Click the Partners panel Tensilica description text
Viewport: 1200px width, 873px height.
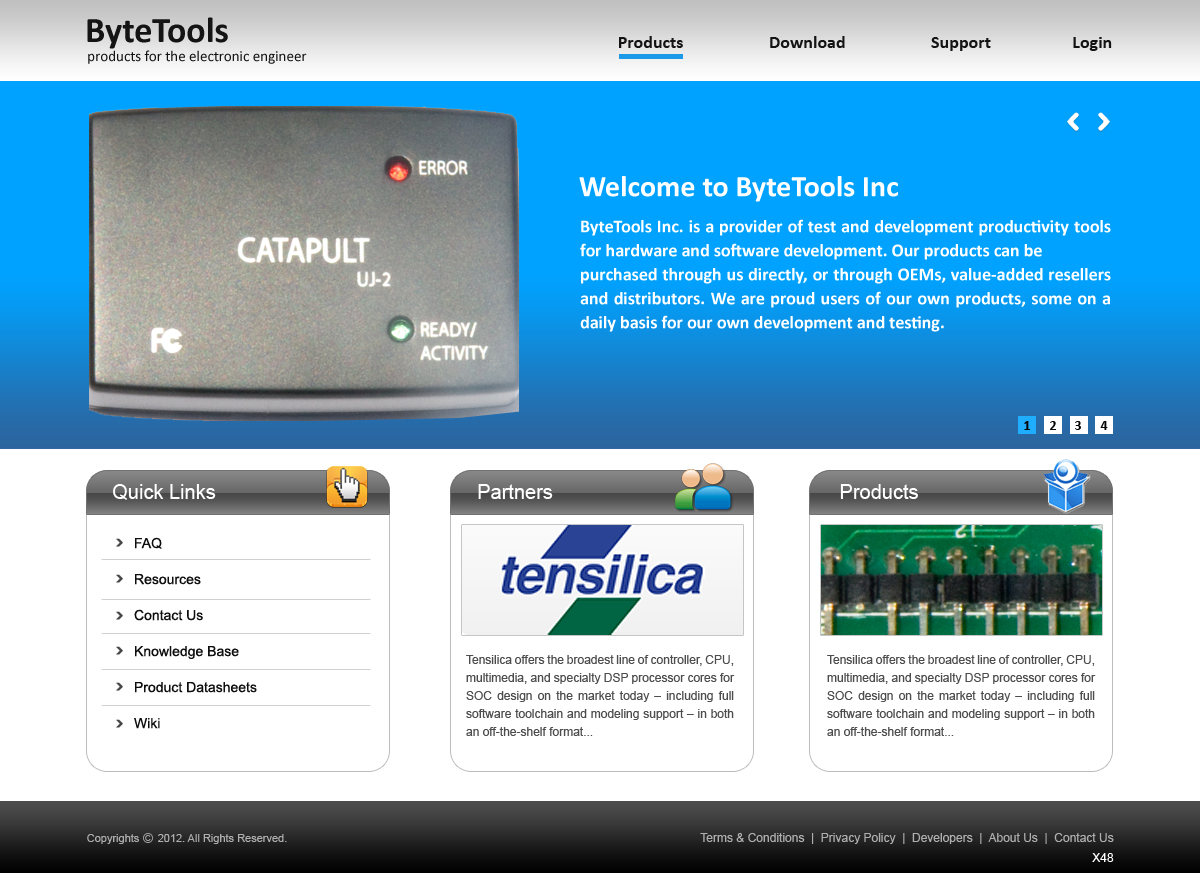tap(600, 696)
